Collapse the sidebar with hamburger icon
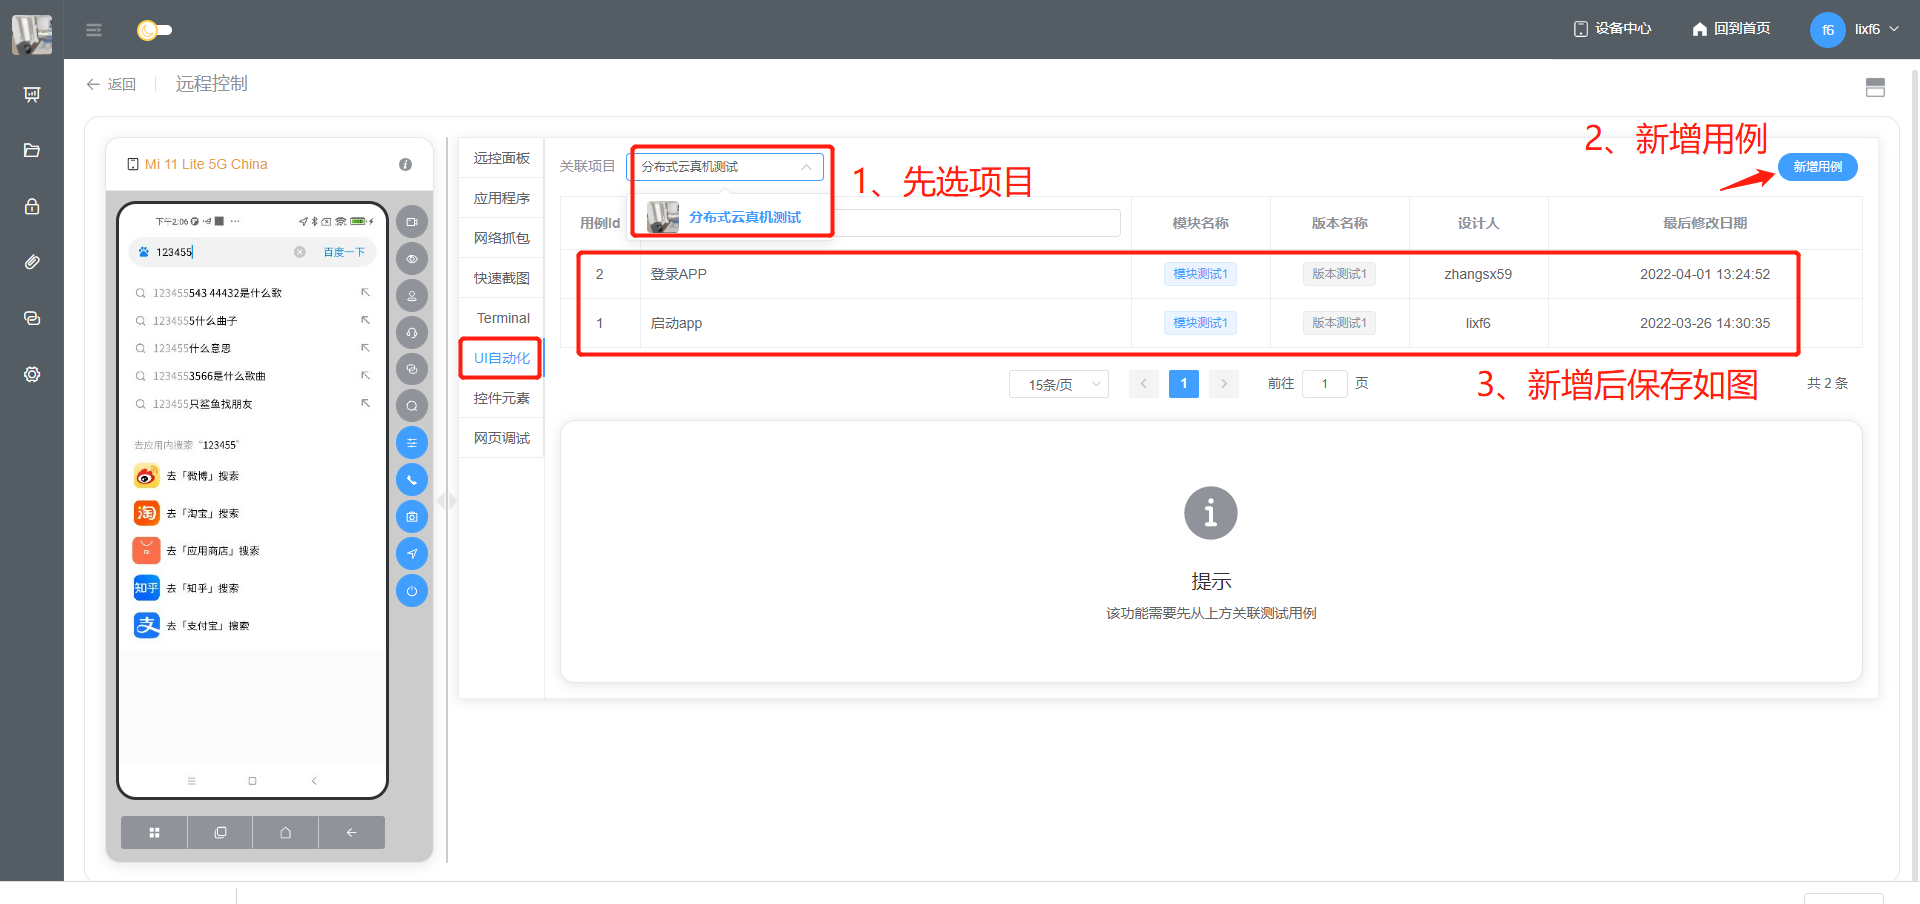 pos(94,30)
